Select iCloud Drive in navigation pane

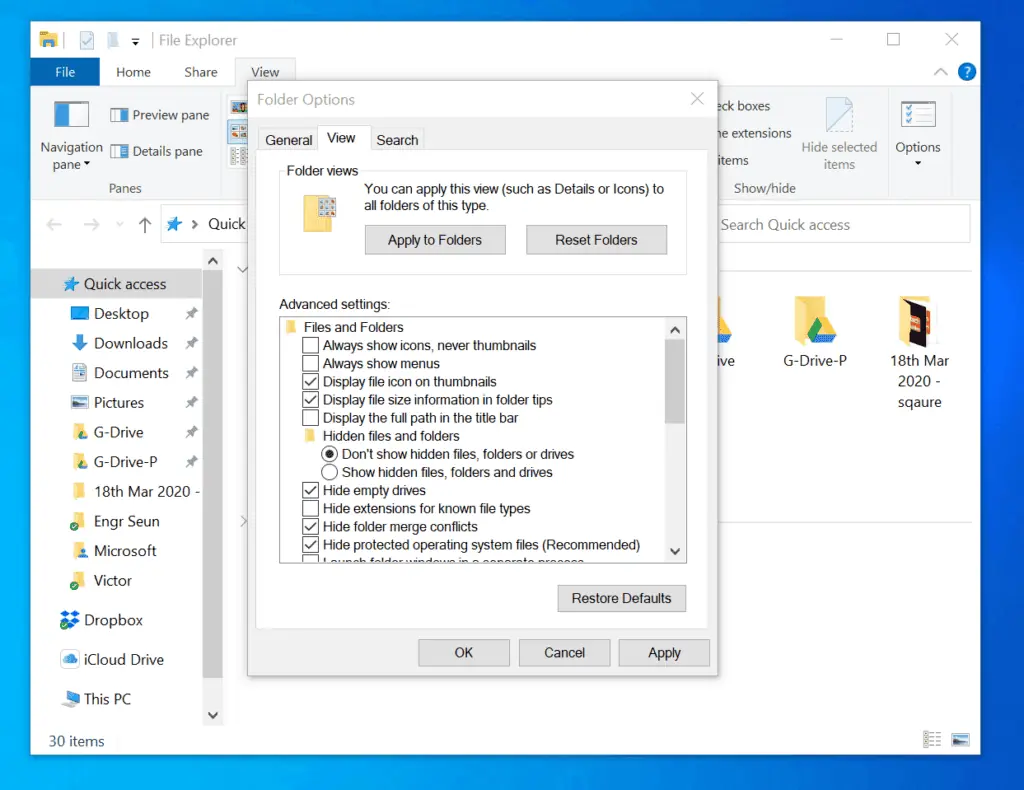[x=123, y=659]
